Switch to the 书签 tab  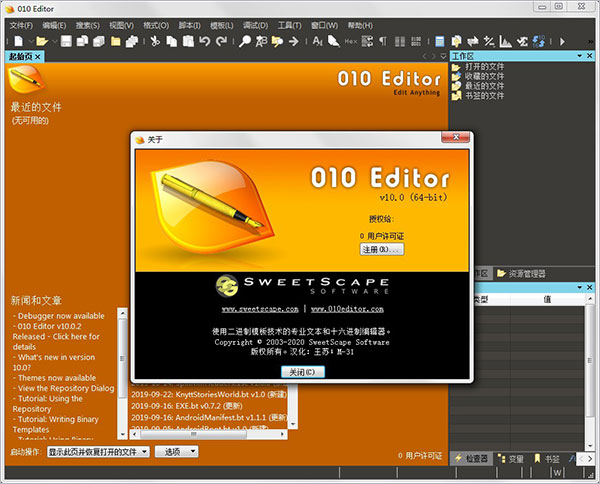547,458
